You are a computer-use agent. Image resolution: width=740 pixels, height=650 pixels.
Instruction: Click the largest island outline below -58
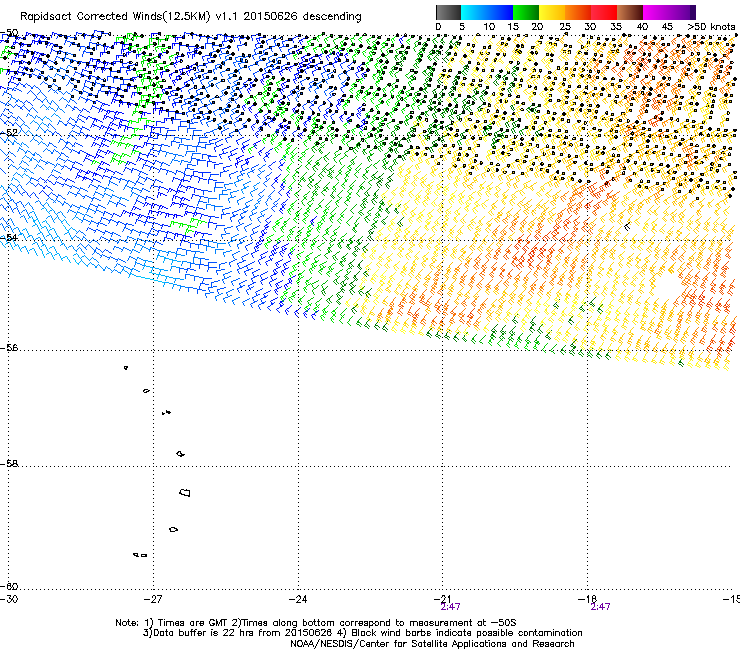pos(185,493)
